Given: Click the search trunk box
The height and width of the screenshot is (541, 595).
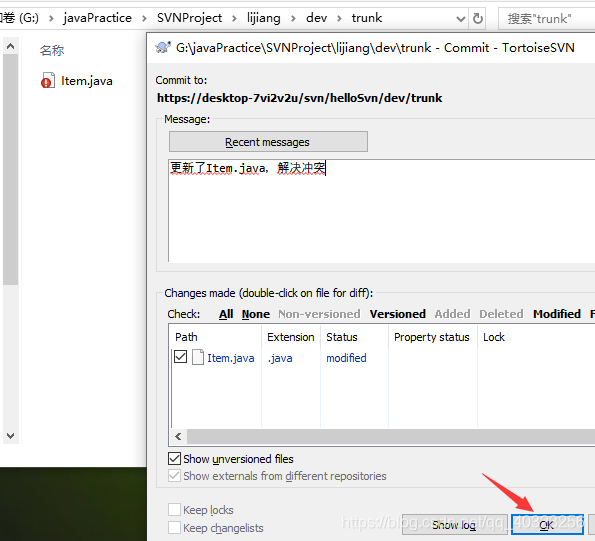Looking at the screenshot, I should (x=546, y=18).
